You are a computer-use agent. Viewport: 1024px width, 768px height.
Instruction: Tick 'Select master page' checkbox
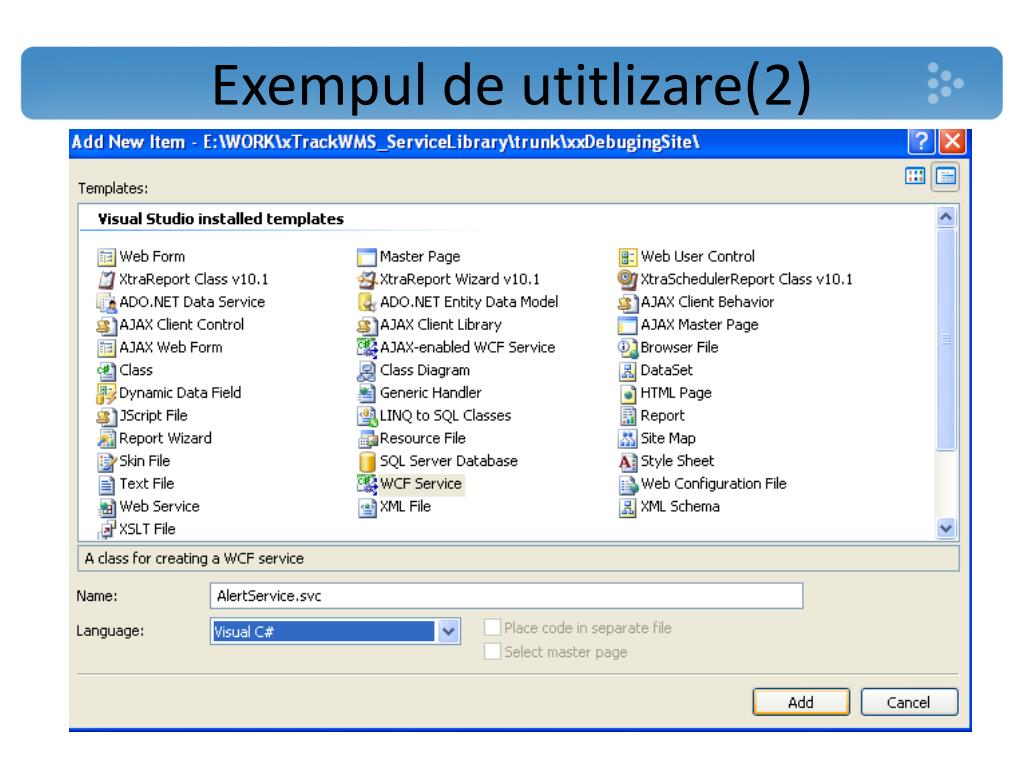click(x=492, y=652)
